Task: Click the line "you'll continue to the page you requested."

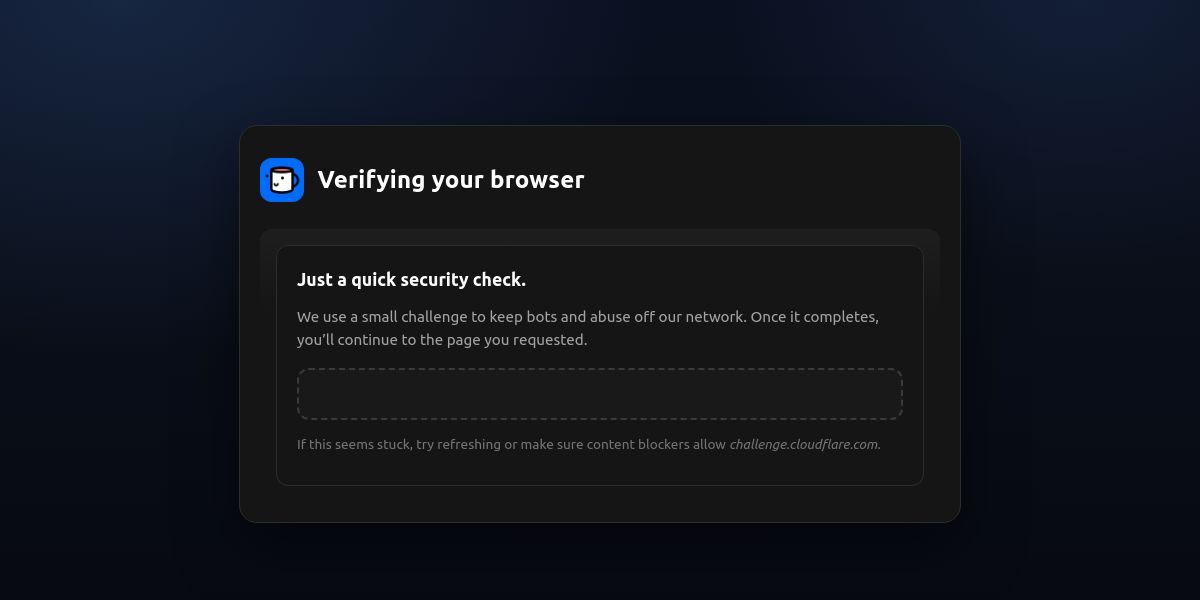Action: click(x=442, y=340)
